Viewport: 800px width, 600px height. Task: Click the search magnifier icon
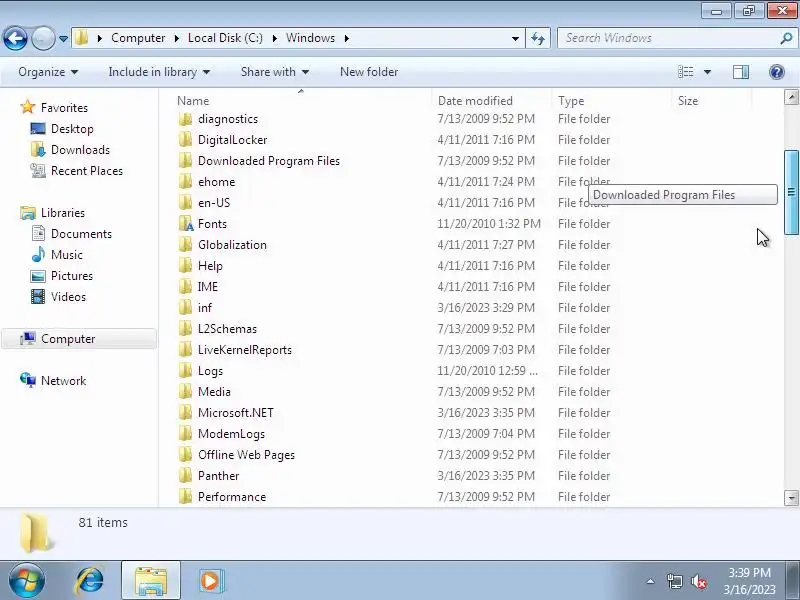(x=786, y=38)
